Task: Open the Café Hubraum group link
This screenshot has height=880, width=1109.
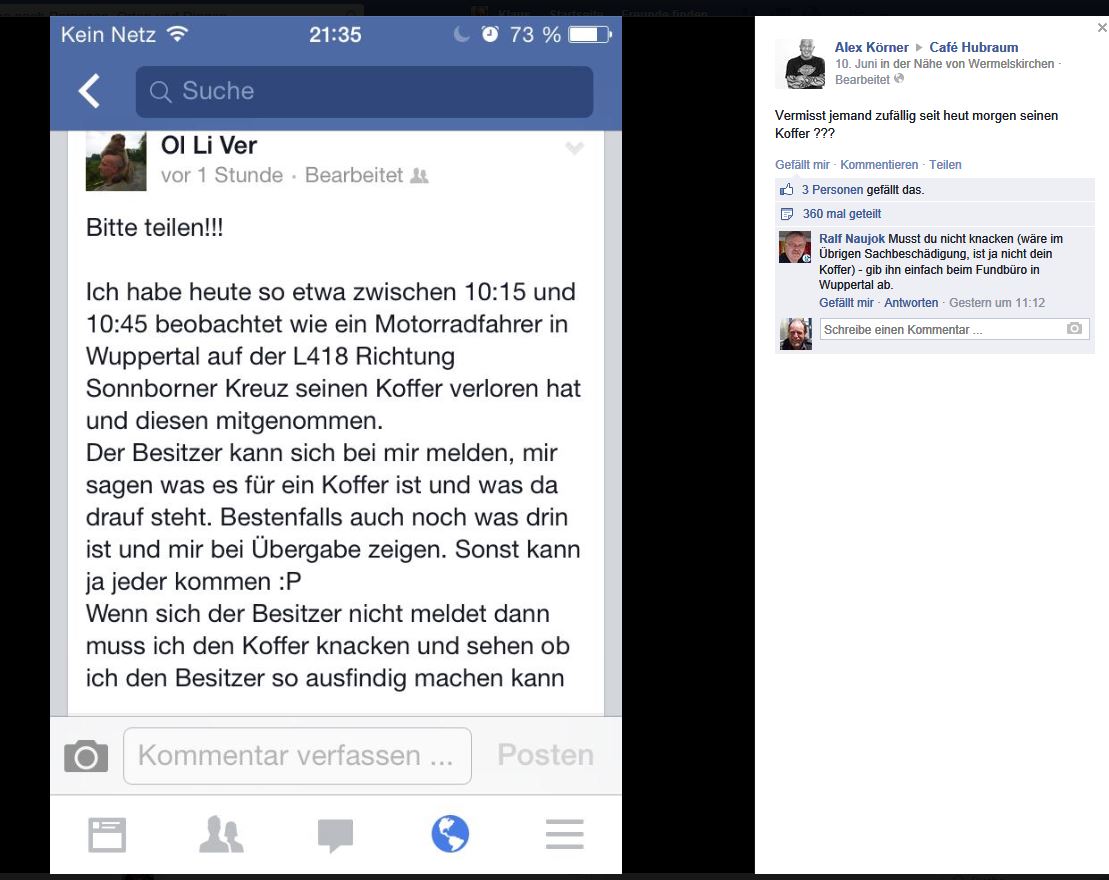Action: click(x=973, y=47)
